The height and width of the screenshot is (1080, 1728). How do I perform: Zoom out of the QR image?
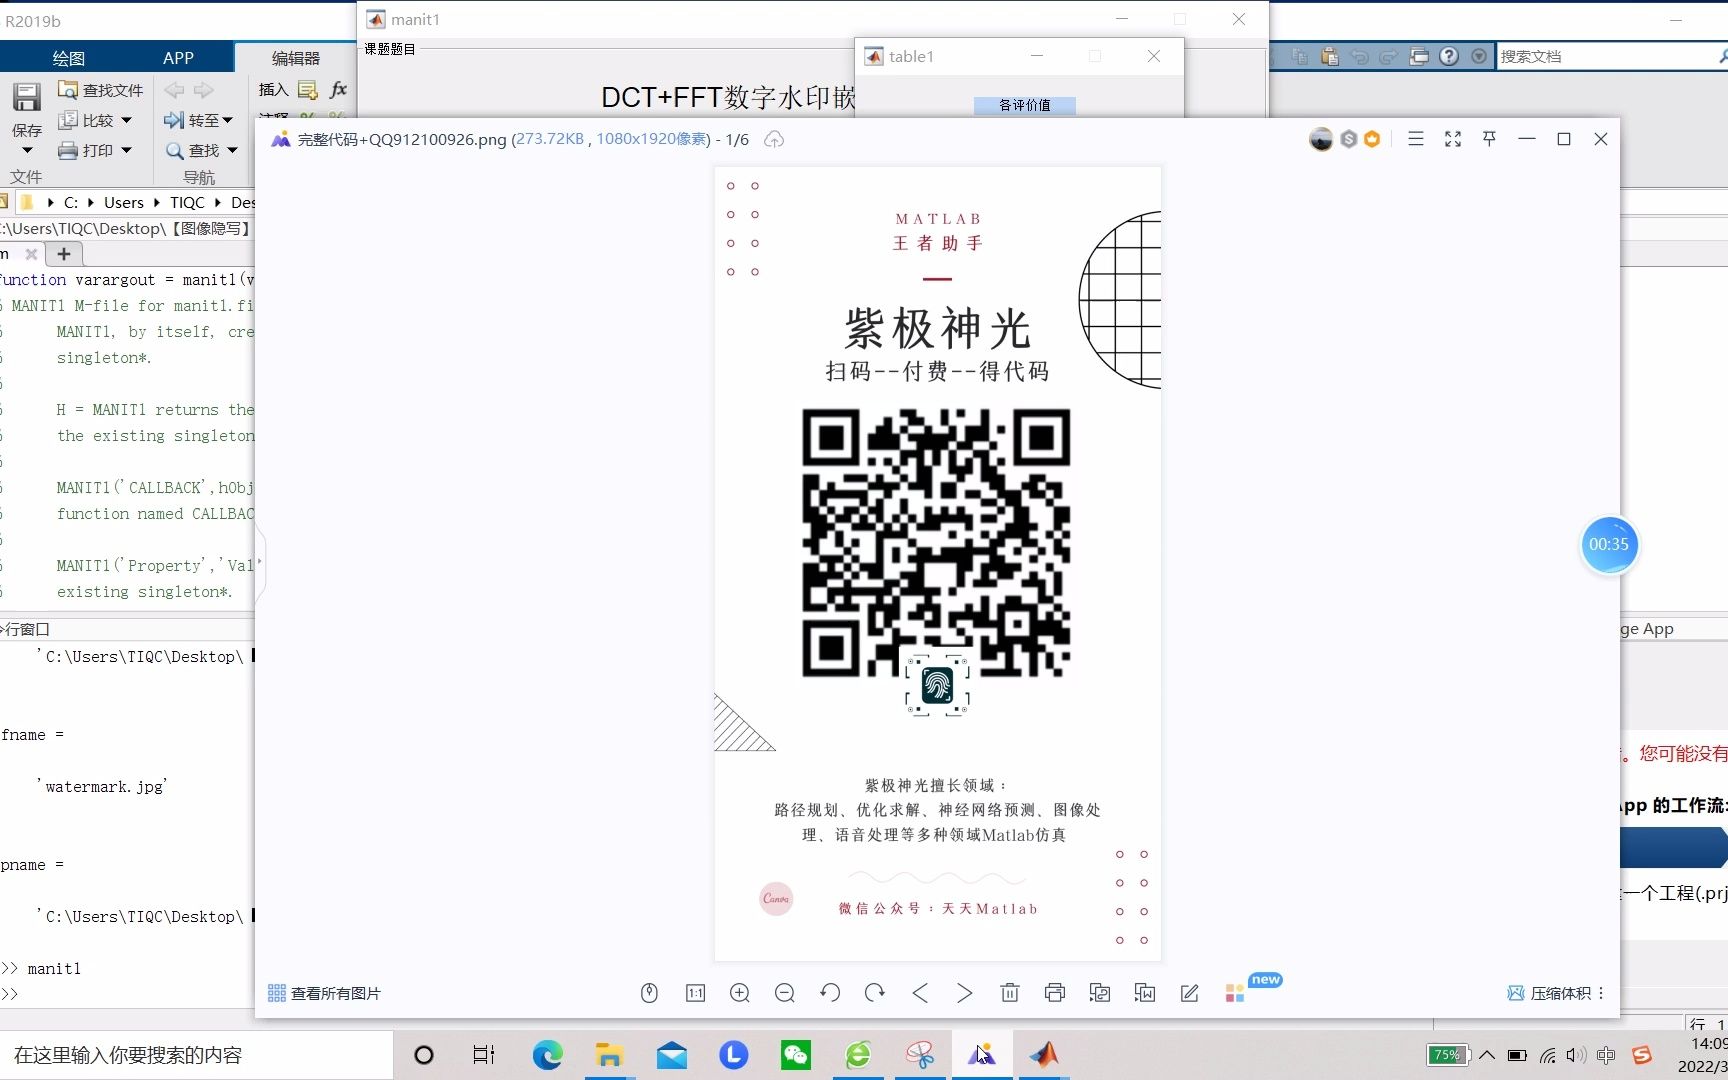coord(785,993)
